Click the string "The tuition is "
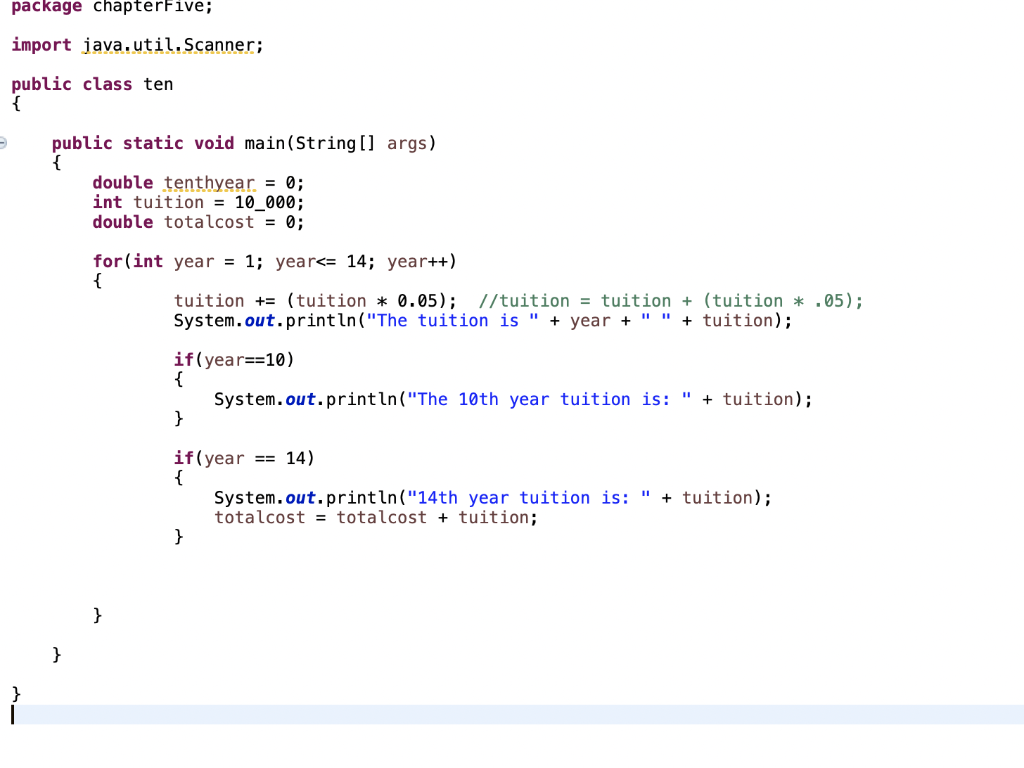The height and width of the screenshot is (768, 1024). click(453, 321)
